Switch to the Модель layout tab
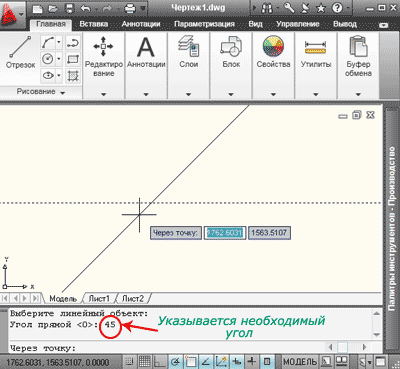Screen dimensions: 400x369 click(x=63, y=299)
